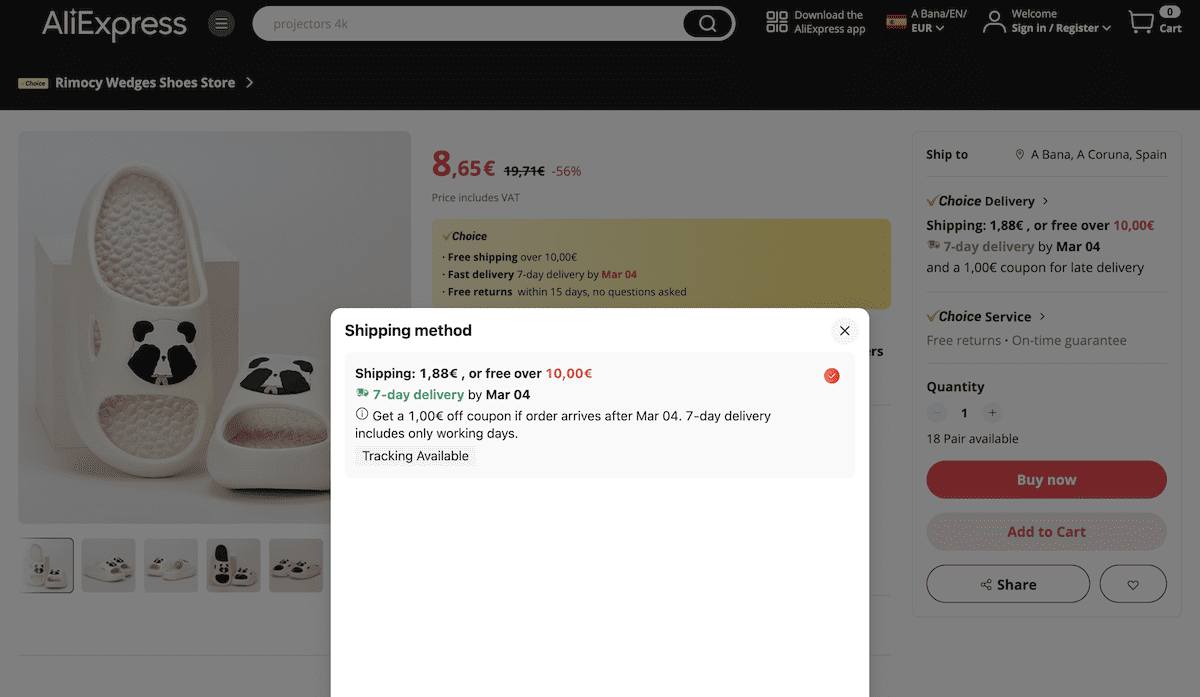Click the Spain flag icon in the header
This screenshot has height=697, width=1200.
coord(894,22)
